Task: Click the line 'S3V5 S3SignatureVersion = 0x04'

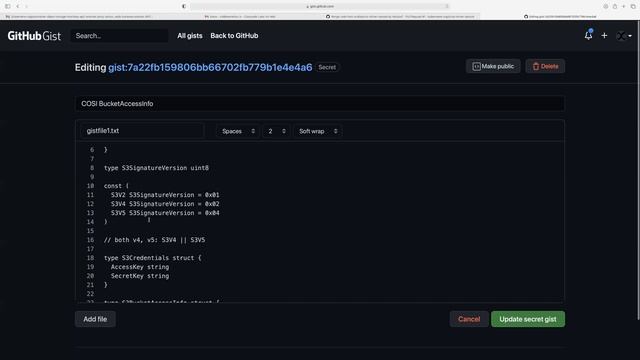Action: point(165,213)
